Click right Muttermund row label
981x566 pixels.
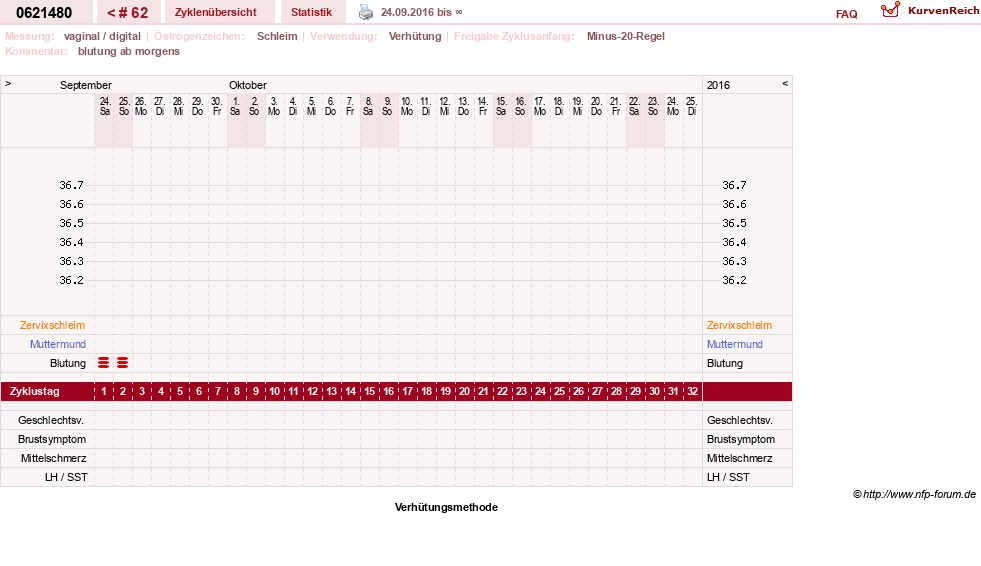pos(734,344)
